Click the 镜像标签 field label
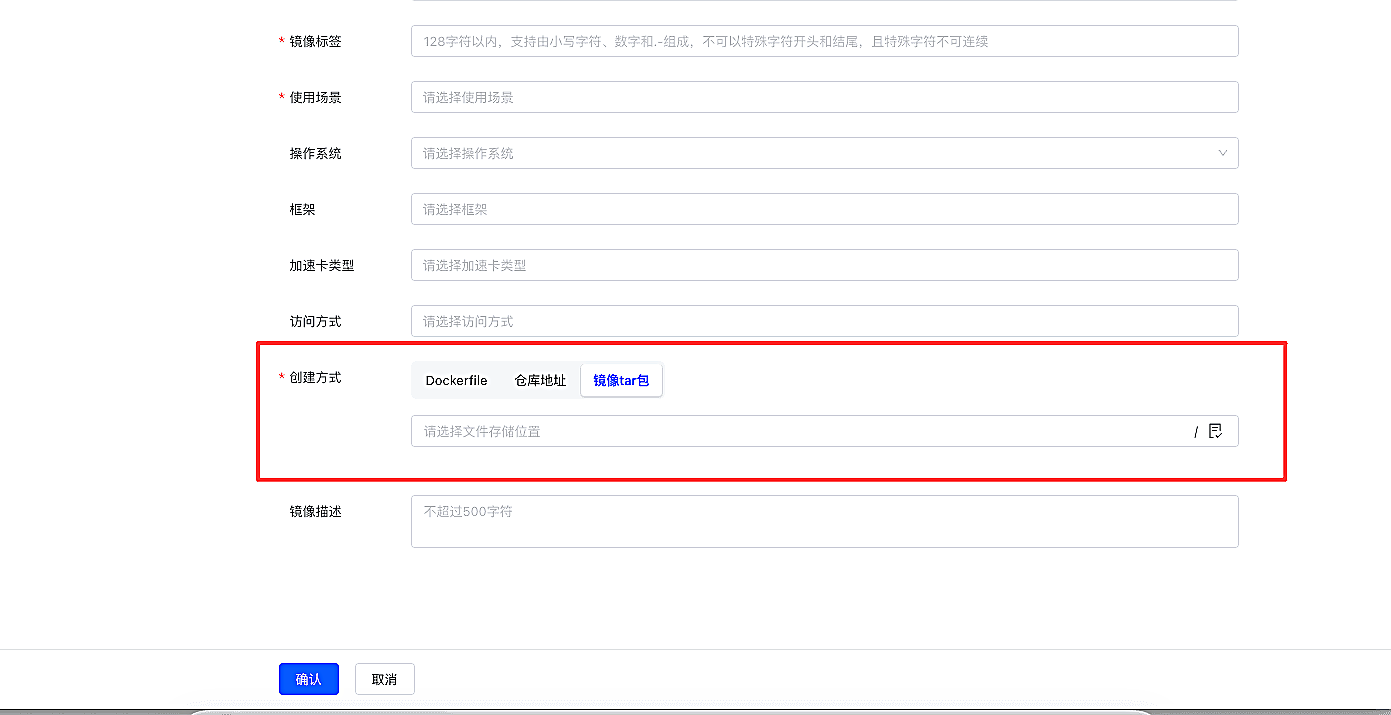This screenshot has height=715, width=1391. (x=315, y=41)
